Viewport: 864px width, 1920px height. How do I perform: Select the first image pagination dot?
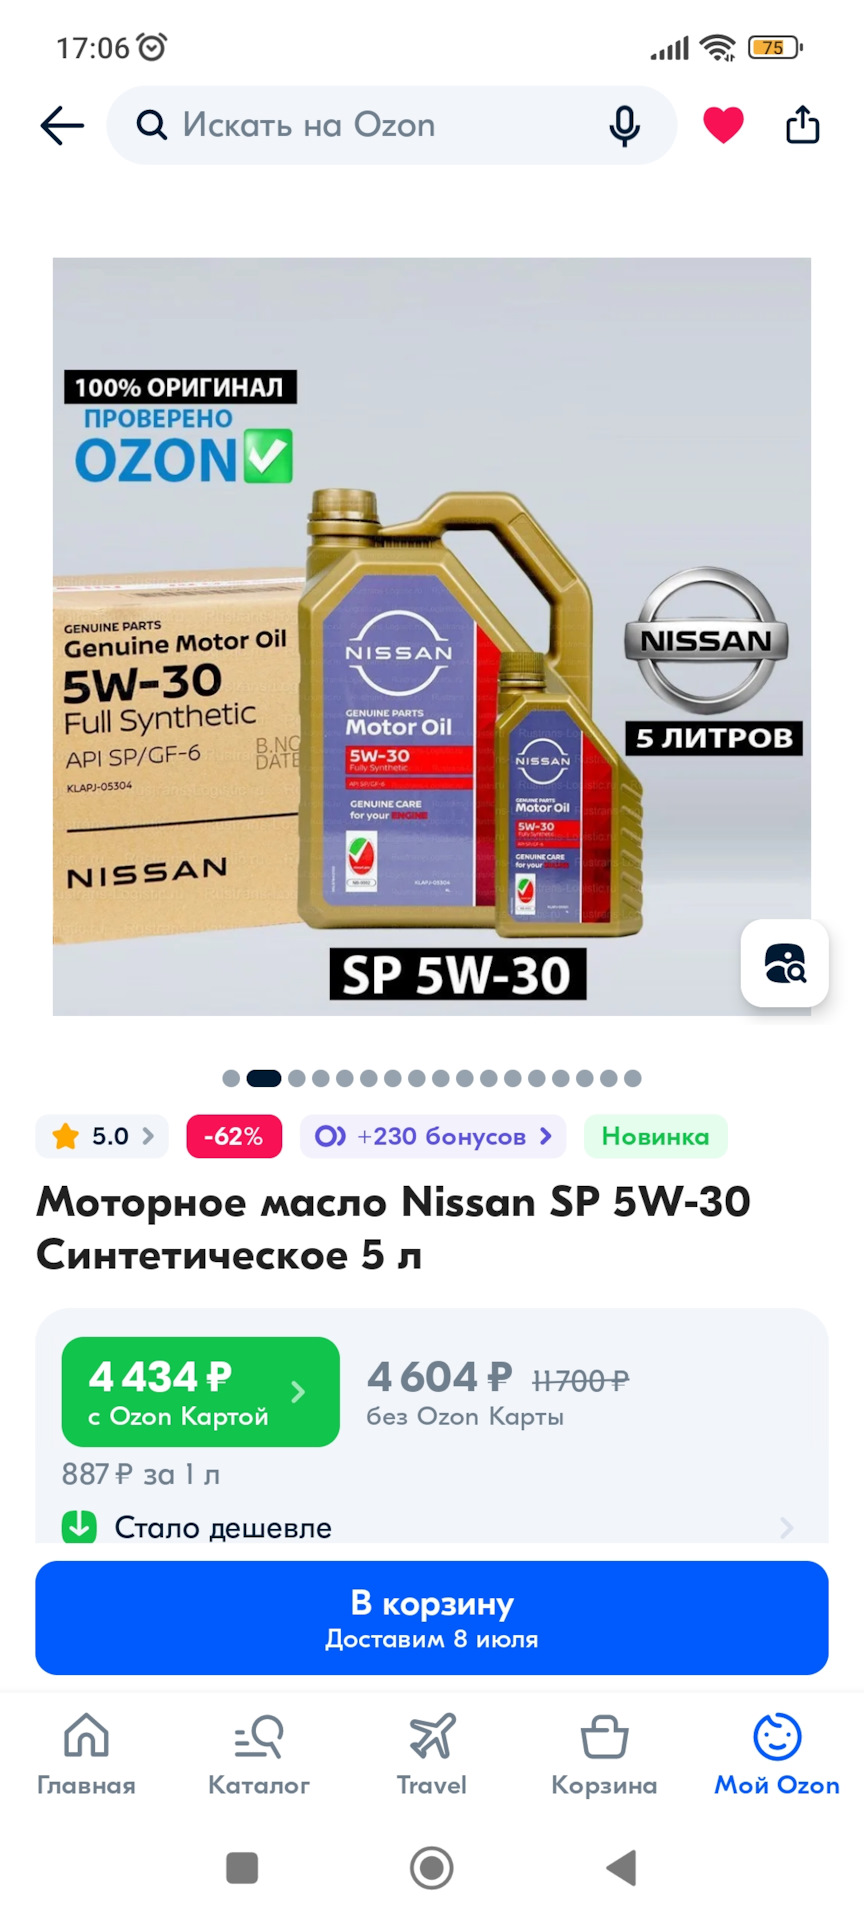pos(231,1078)
